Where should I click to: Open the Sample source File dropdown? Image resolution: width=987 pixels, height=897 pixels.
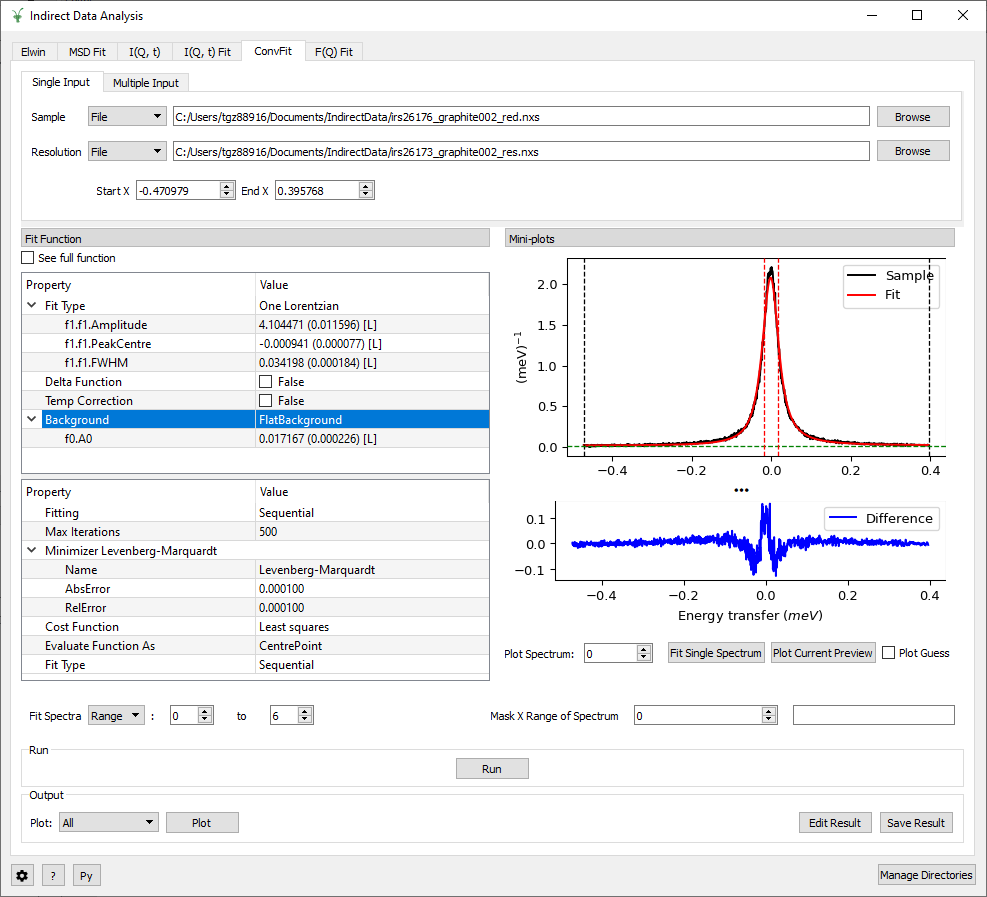pyautogui.click(x=127, y=117)
